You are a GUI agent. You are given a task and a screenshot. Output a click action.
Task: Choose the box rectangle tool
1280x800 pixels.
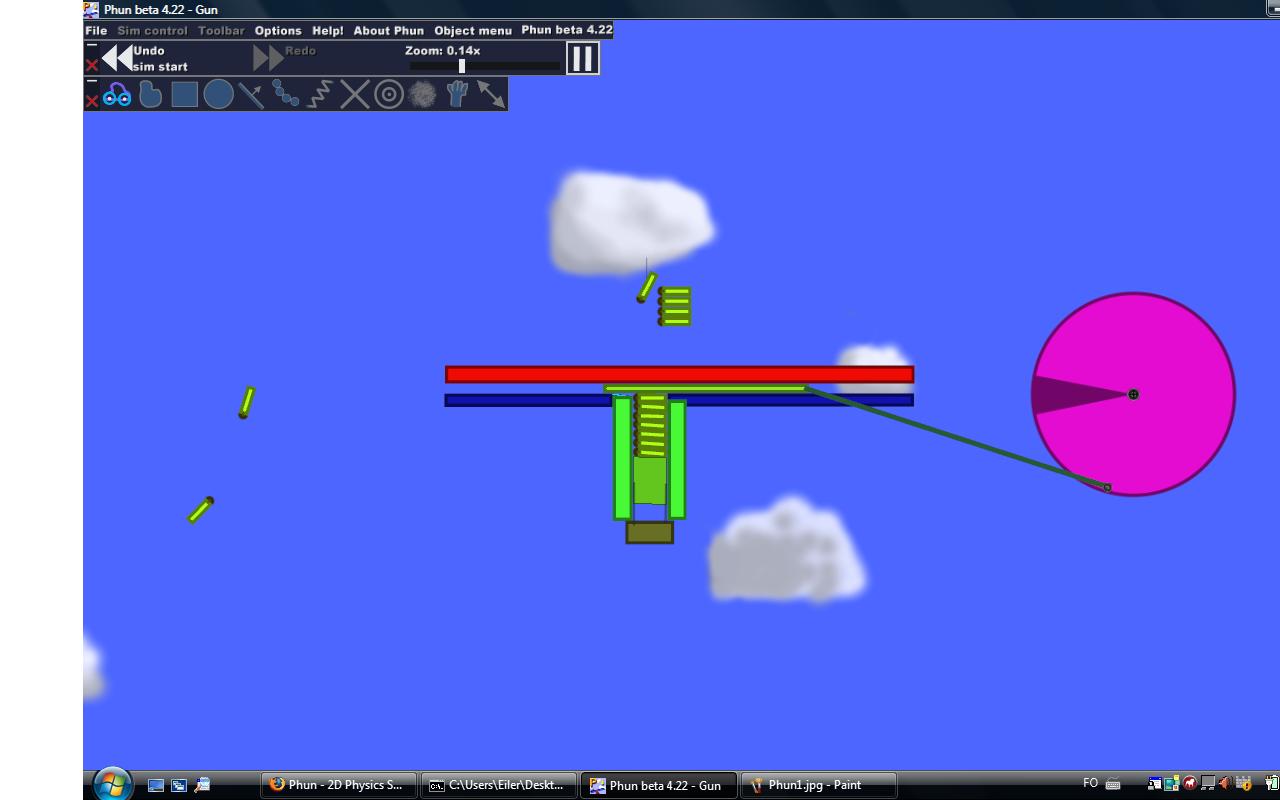pyautogui.click(x=184, y=95)
